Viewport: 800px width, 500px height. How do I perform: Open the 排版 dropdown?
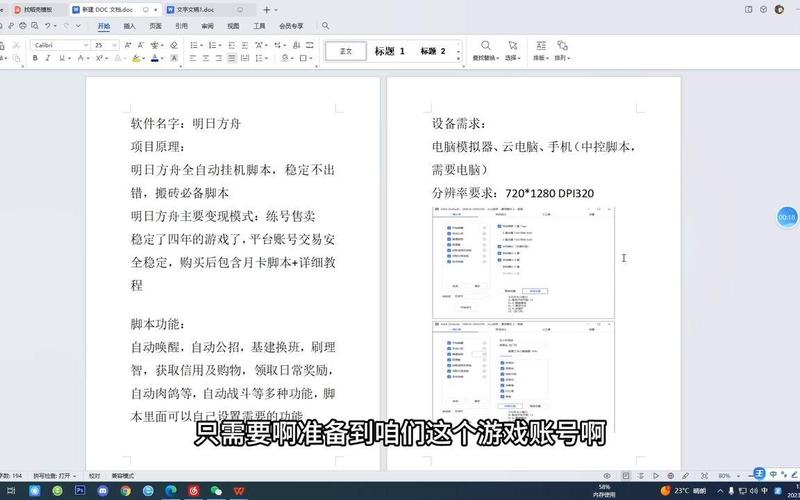(540, 51)
